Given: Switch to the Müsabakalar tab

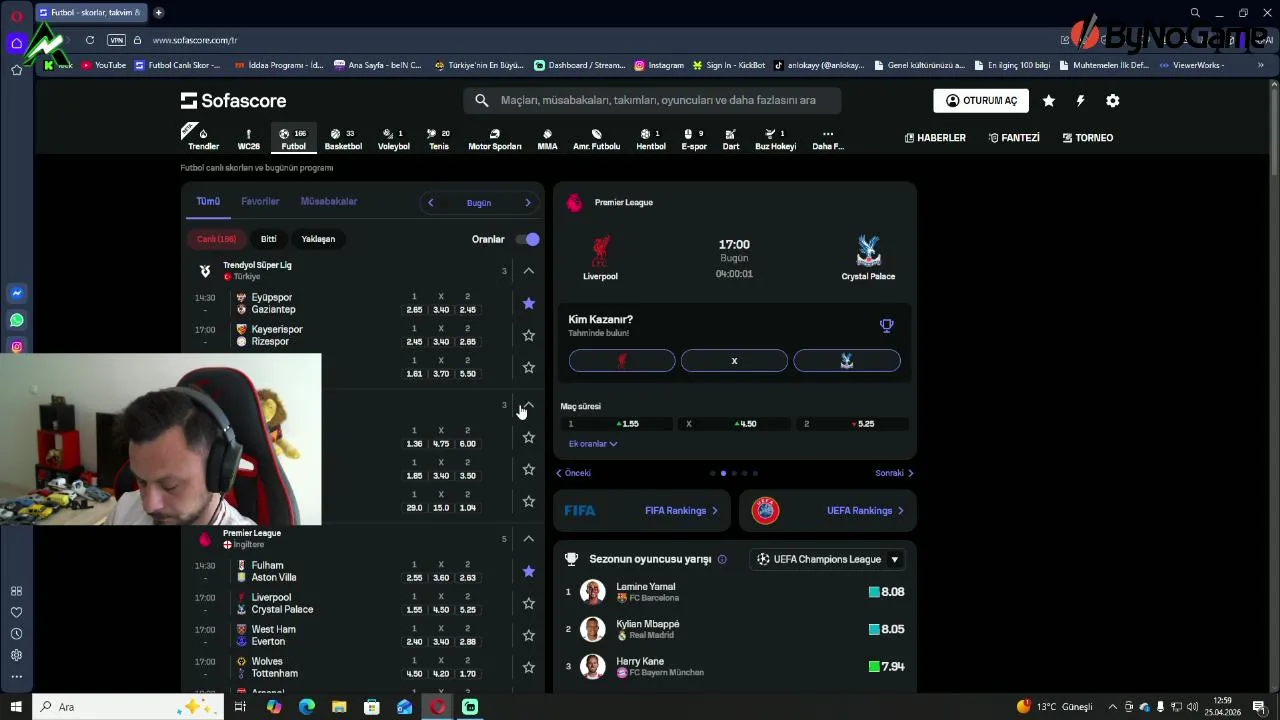Looking at the screenshot, I should pos(329,201).
